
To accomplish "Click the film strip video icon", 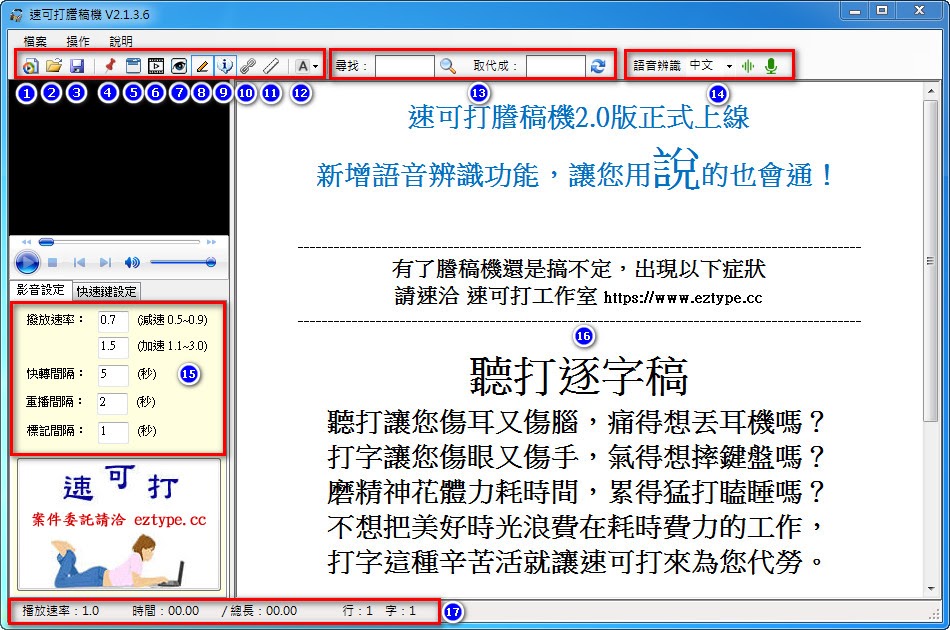I will (x=156, y=65).
